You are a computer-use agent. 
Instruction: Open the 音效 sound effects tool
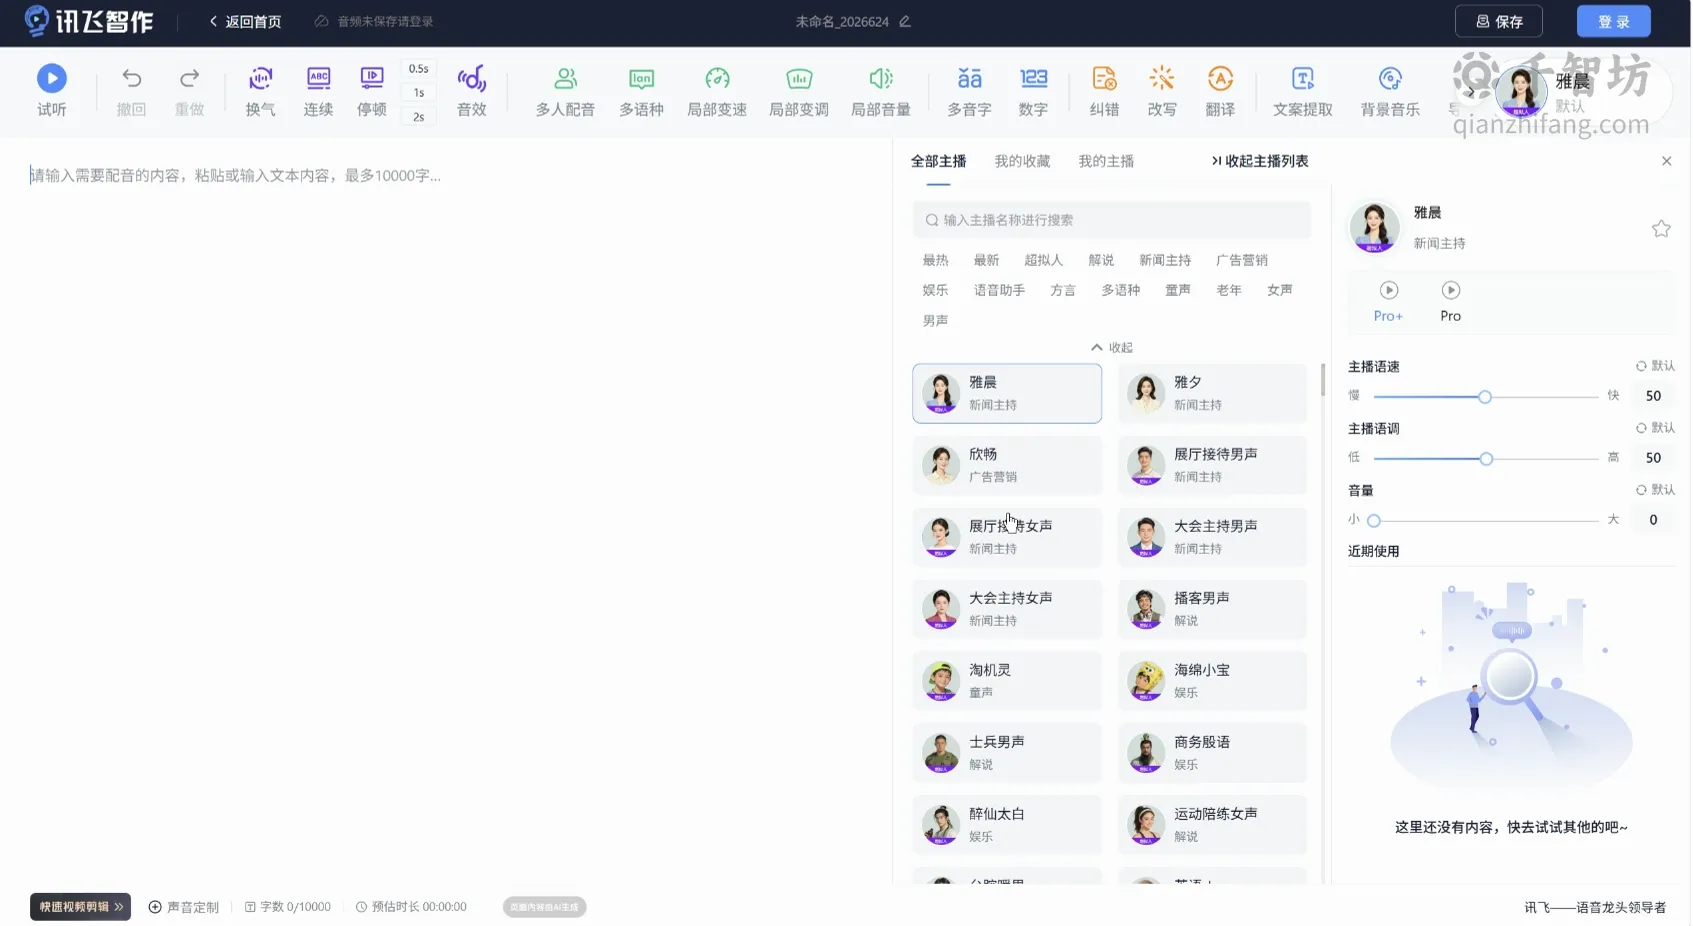472,91
